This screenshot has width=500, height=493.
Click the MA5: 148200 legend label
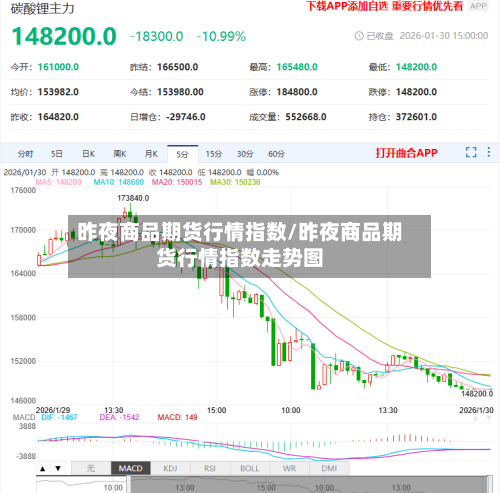[58, 182]
